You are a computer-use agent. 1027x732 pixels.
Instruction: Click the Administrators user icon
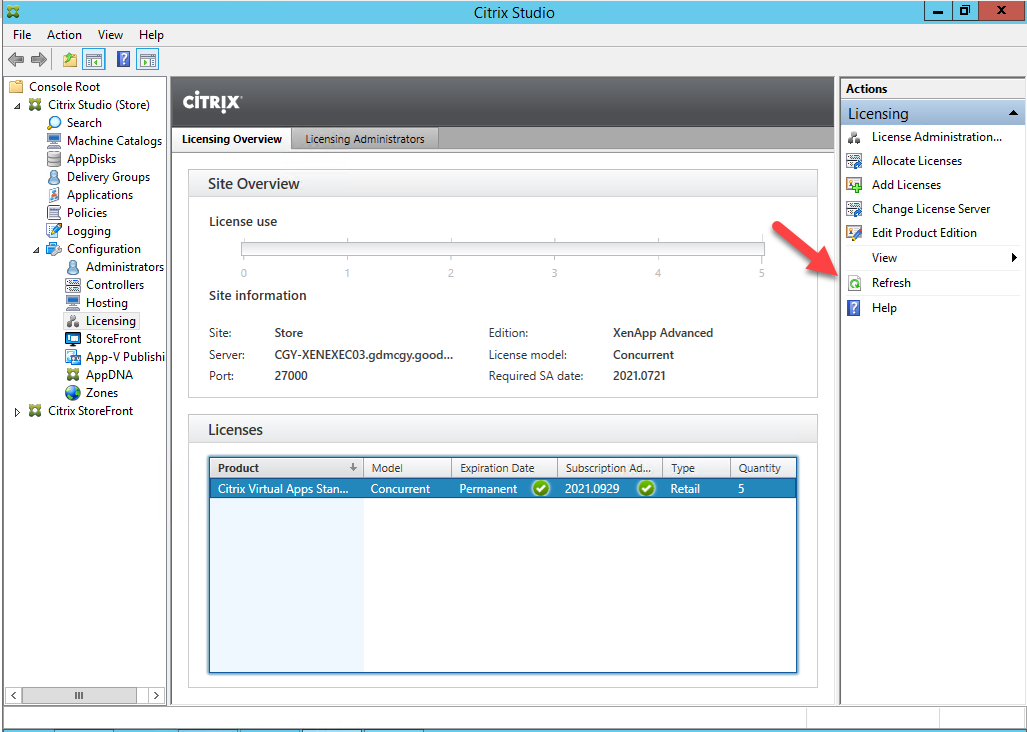[73, 267]
